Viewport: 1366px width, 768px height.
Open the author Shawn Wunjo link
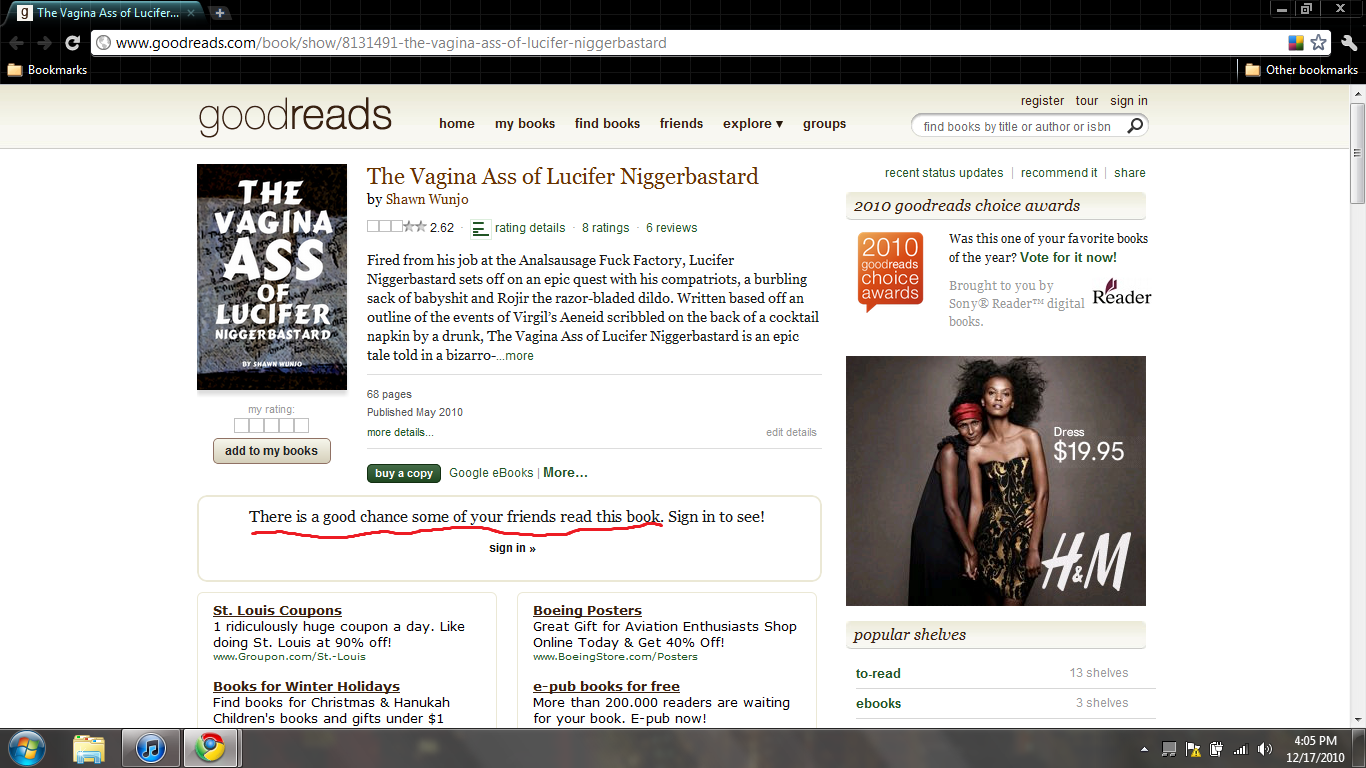[x=427, y=199]
